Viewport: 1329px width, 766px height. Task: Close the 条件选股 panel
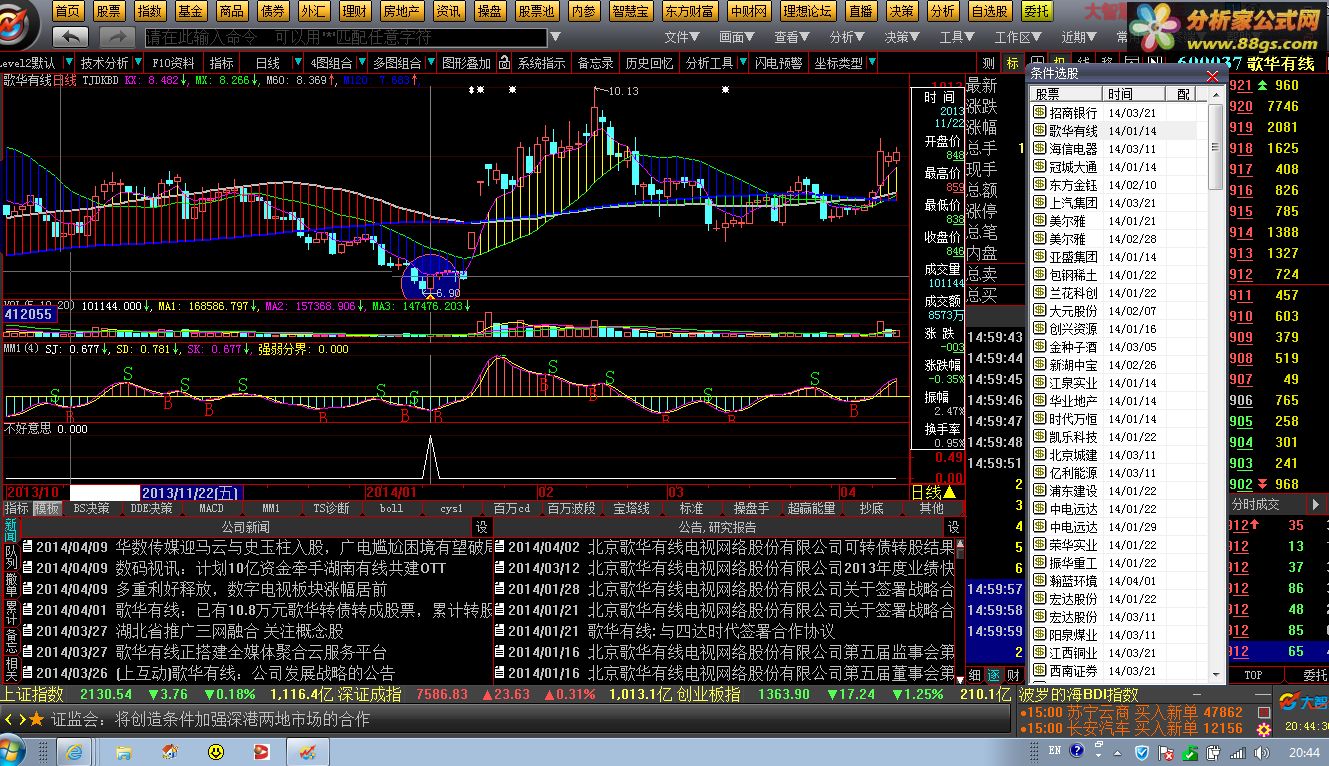tap(1214, 75)
